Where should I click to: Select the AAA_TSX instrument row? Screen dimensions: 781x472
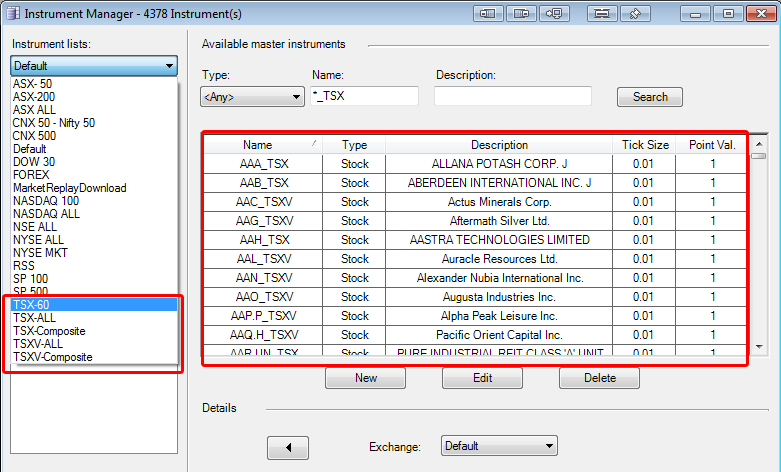pyautogui.click(x=475, y=164)
